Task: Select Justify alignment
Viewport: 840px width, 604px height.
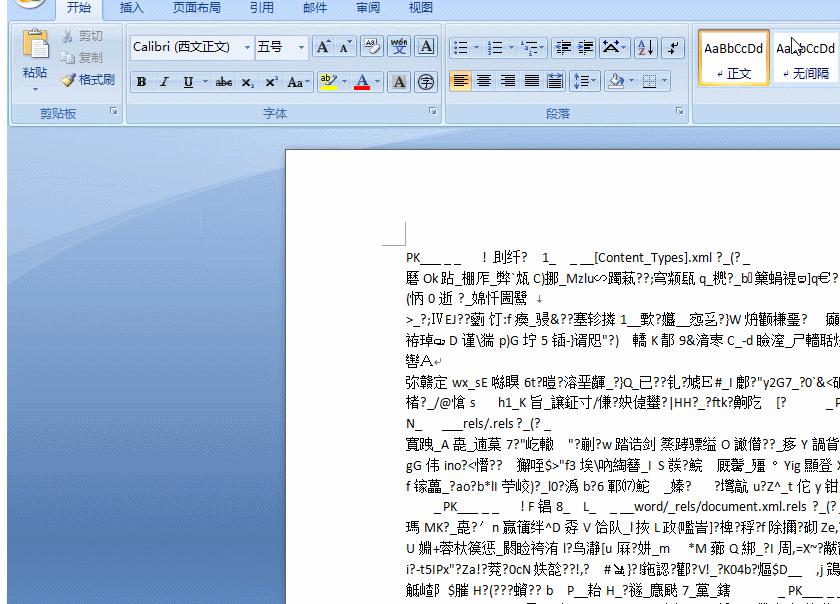Action: 531,81
